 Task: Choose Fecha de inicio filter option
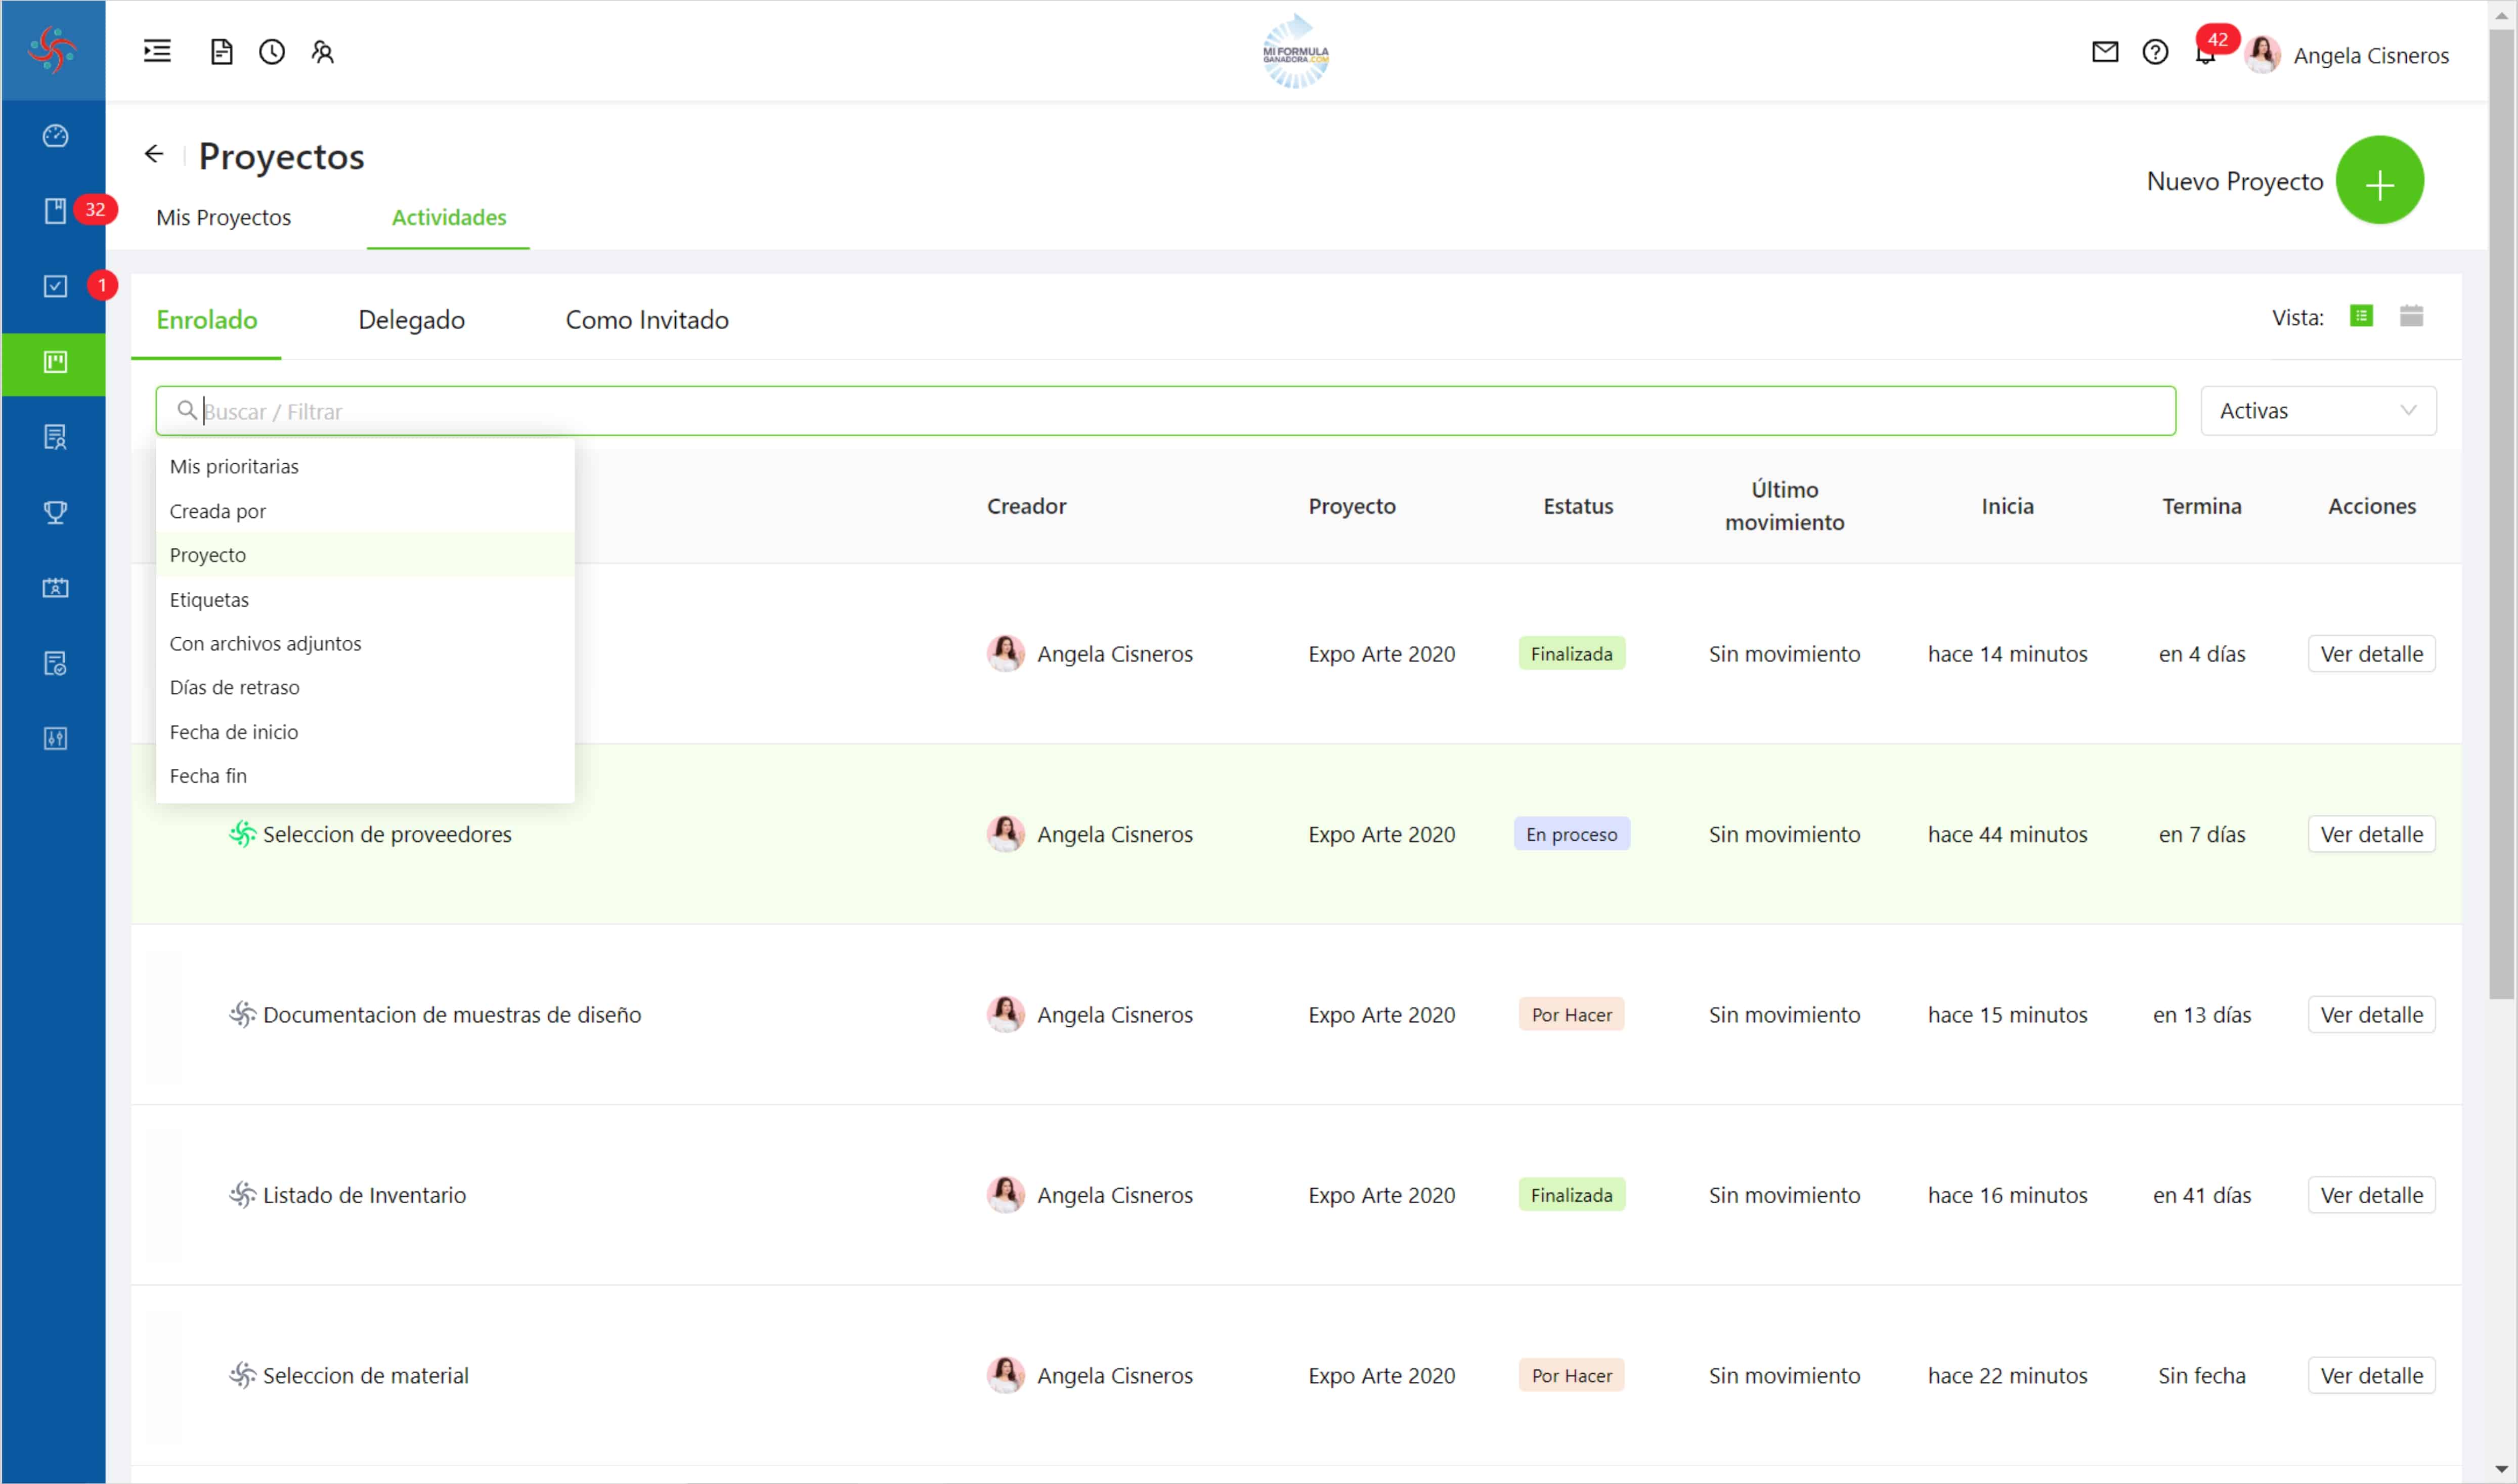[365, 732]
